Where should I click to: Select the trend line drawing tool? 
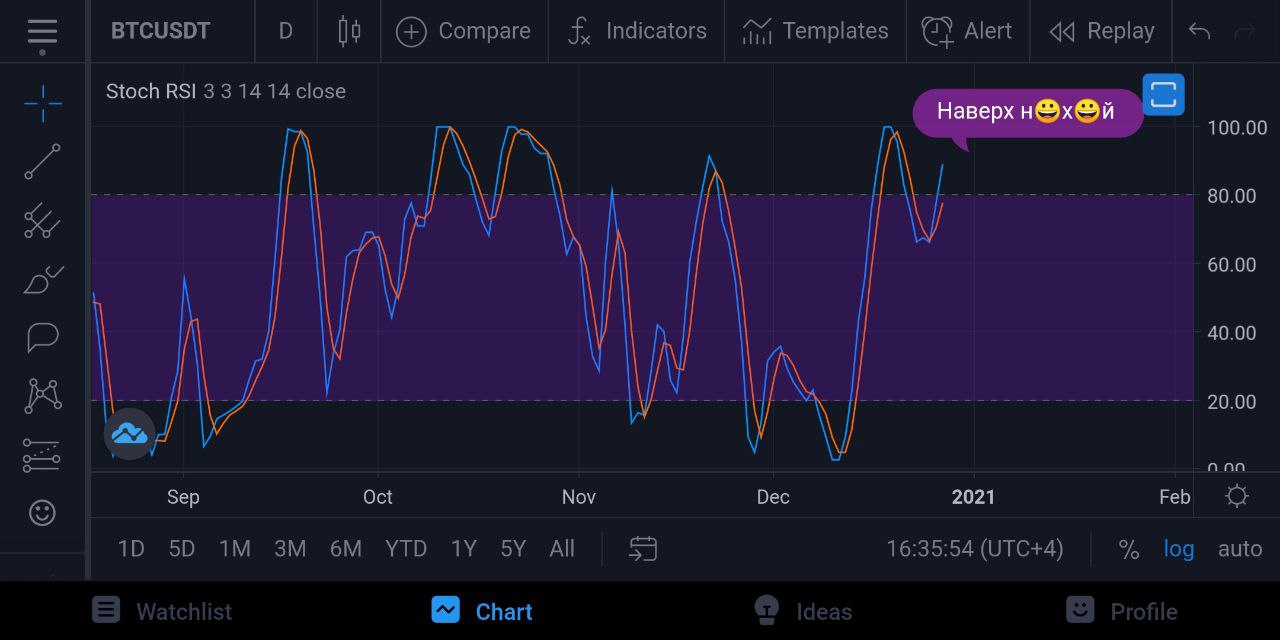click(x=42, y=162)
